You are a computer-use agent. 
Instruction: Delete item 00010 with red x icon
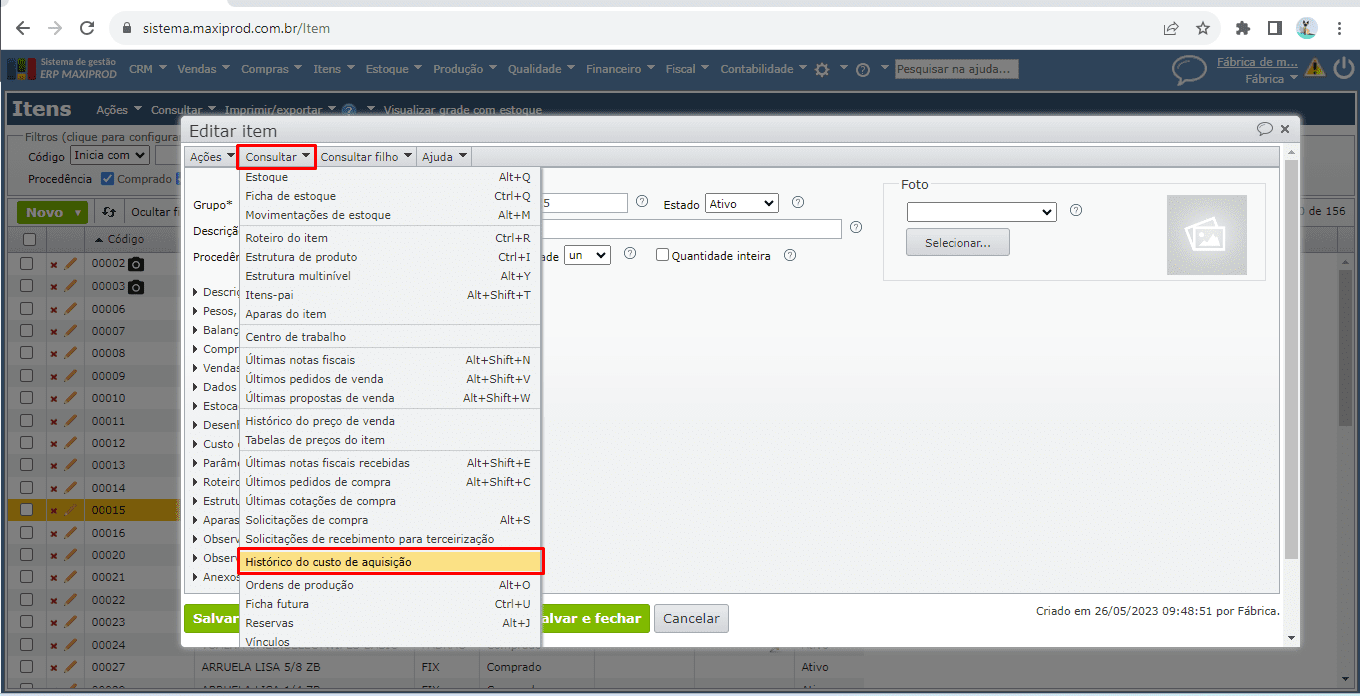pyautogui.click(x=54, y=398)
